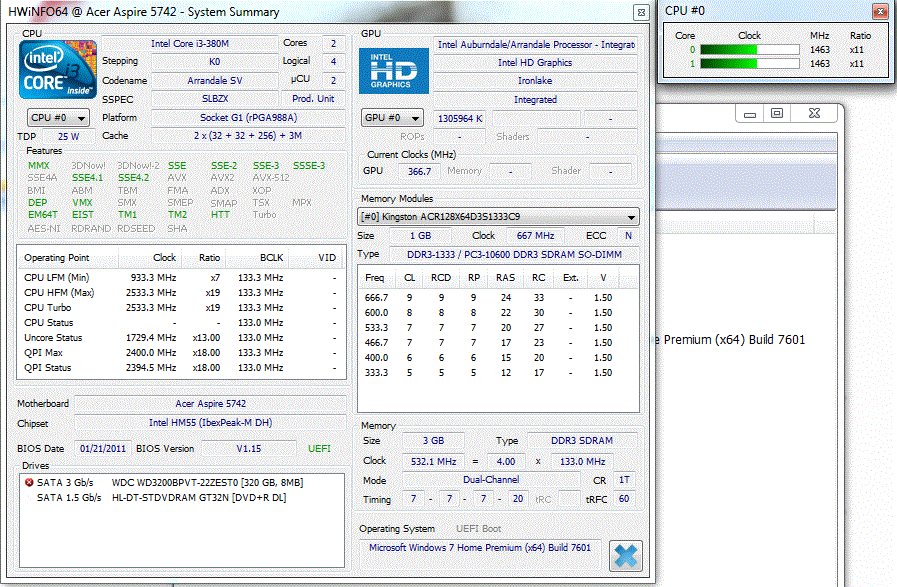Image resolution: width=897 pixels, height=587 pixels.
Task: Minimize the background window behind System Summary
Action: coord(750,114)
